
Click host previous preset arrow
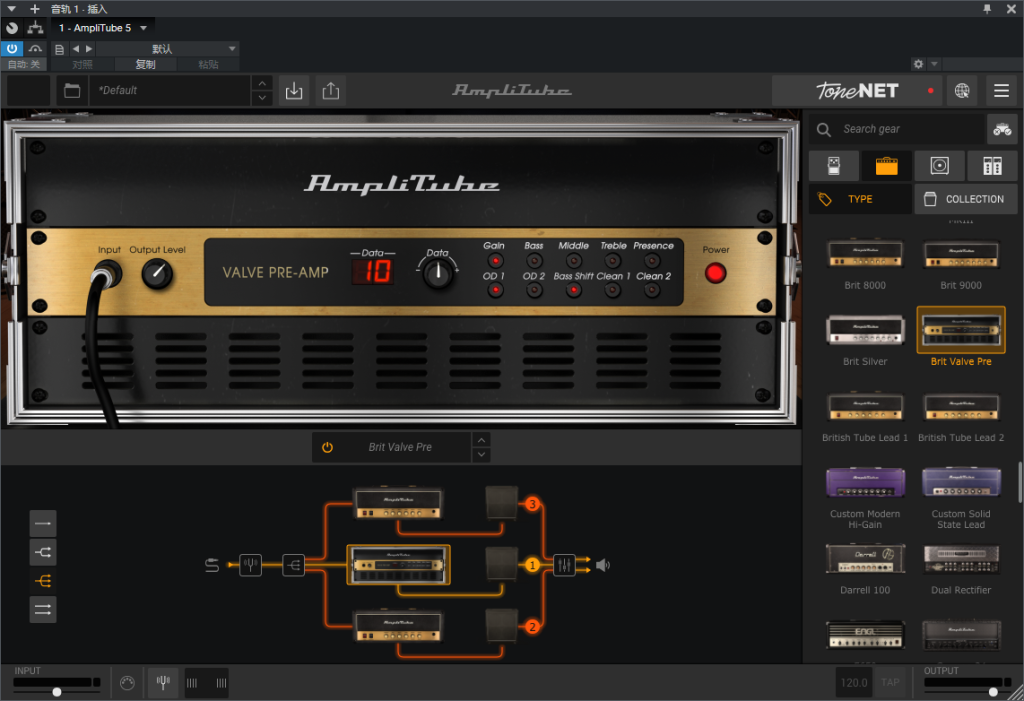[x=76, y=49]
